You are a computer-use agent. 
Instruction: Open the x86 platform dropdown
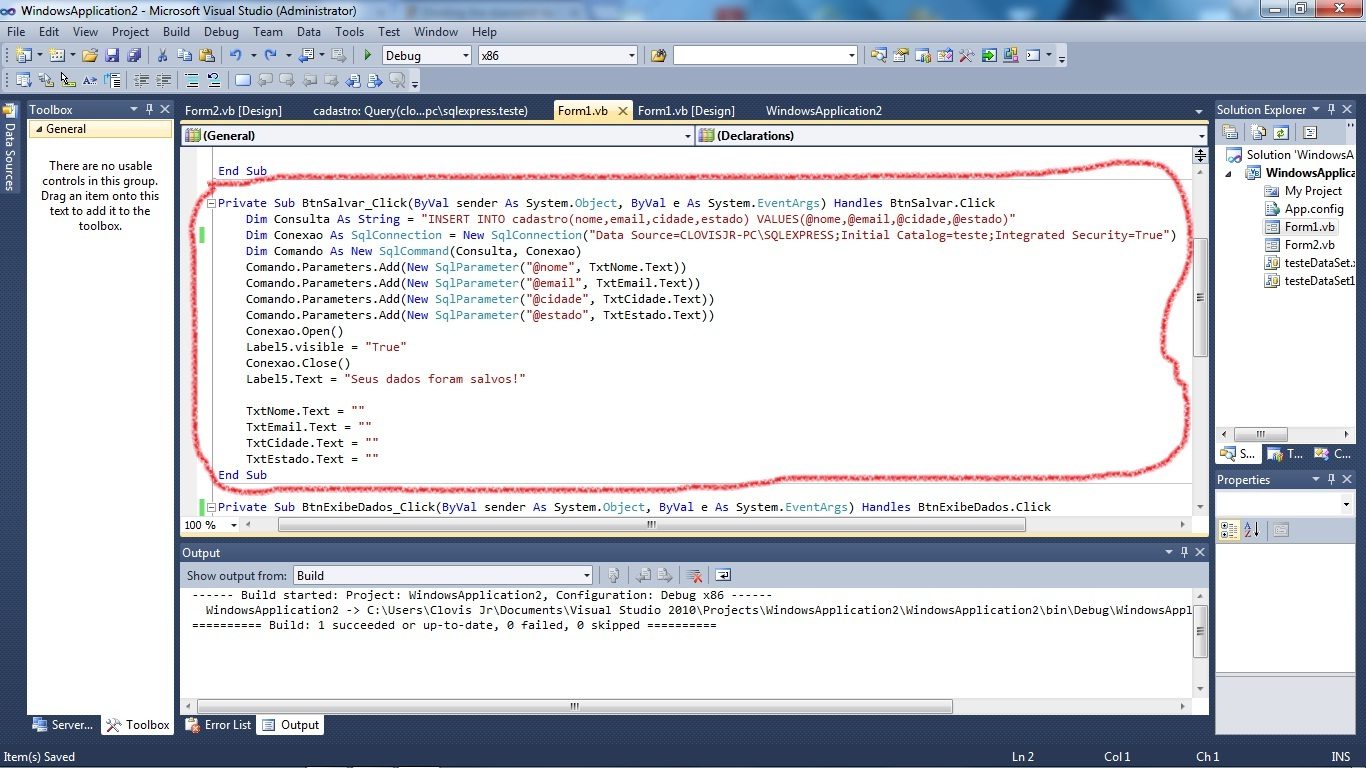point(631,56)
